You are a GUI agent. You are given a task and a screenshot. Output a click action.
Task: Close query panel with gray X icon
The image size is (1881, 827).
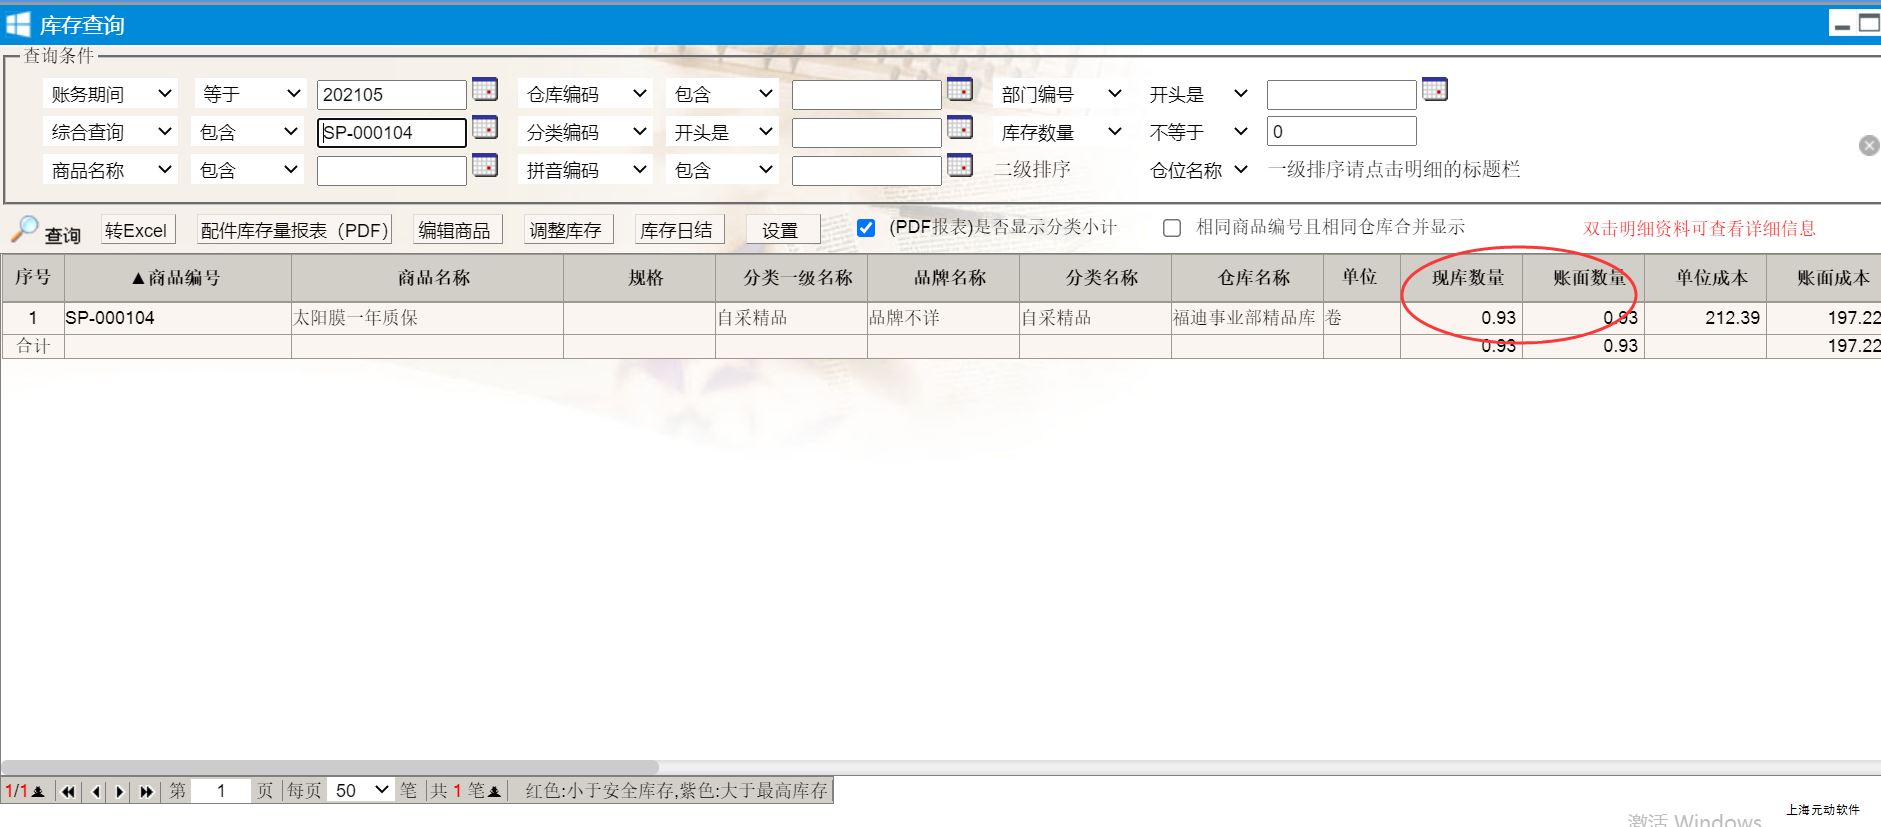(x=1868, y=146)
